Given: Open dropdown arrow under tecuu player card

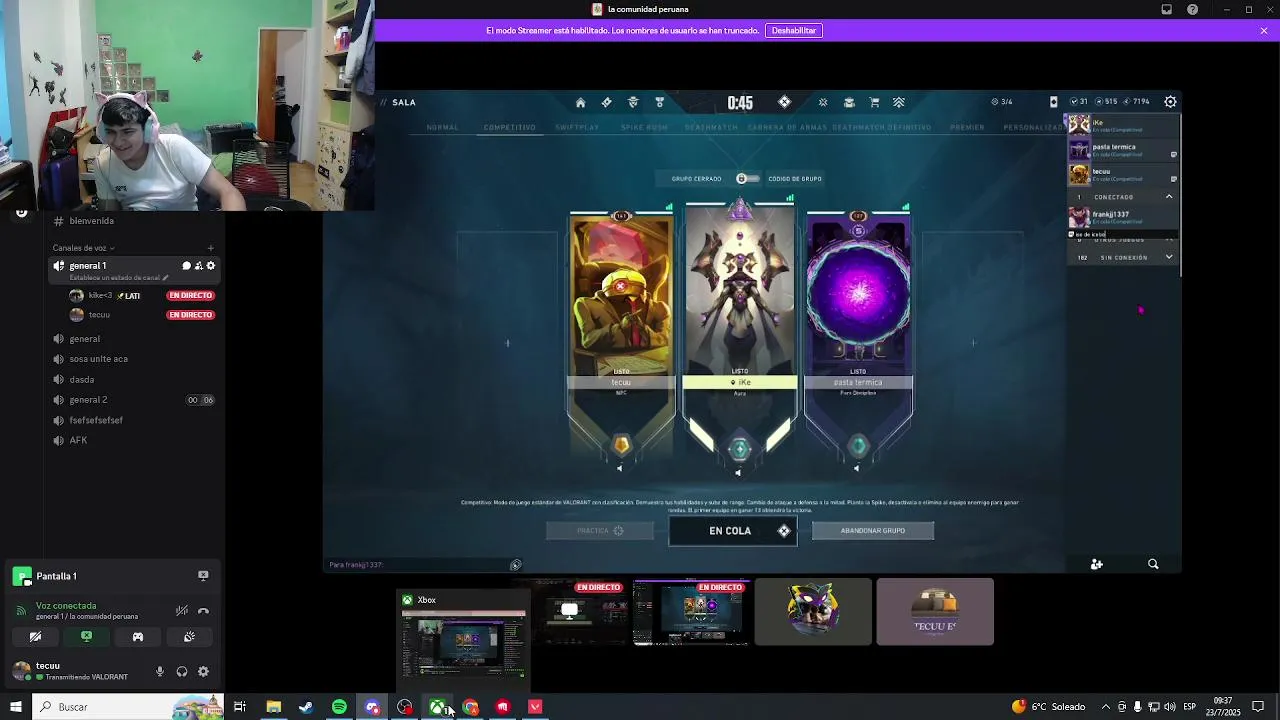Looking at the screenshot, I should click(619, 468).
